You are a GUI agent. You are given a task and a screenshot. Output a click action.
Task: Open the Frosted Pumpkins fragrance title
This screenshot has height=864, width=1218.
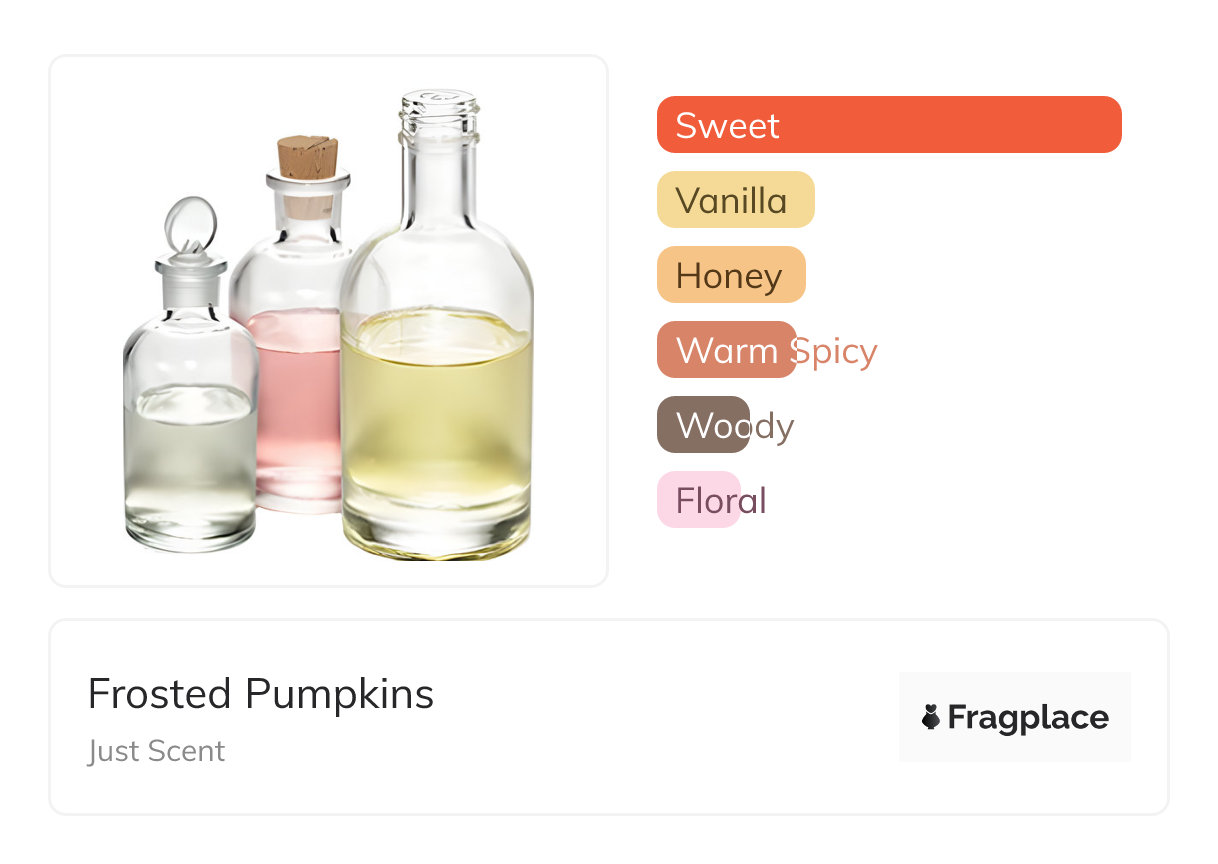point(261,694)
